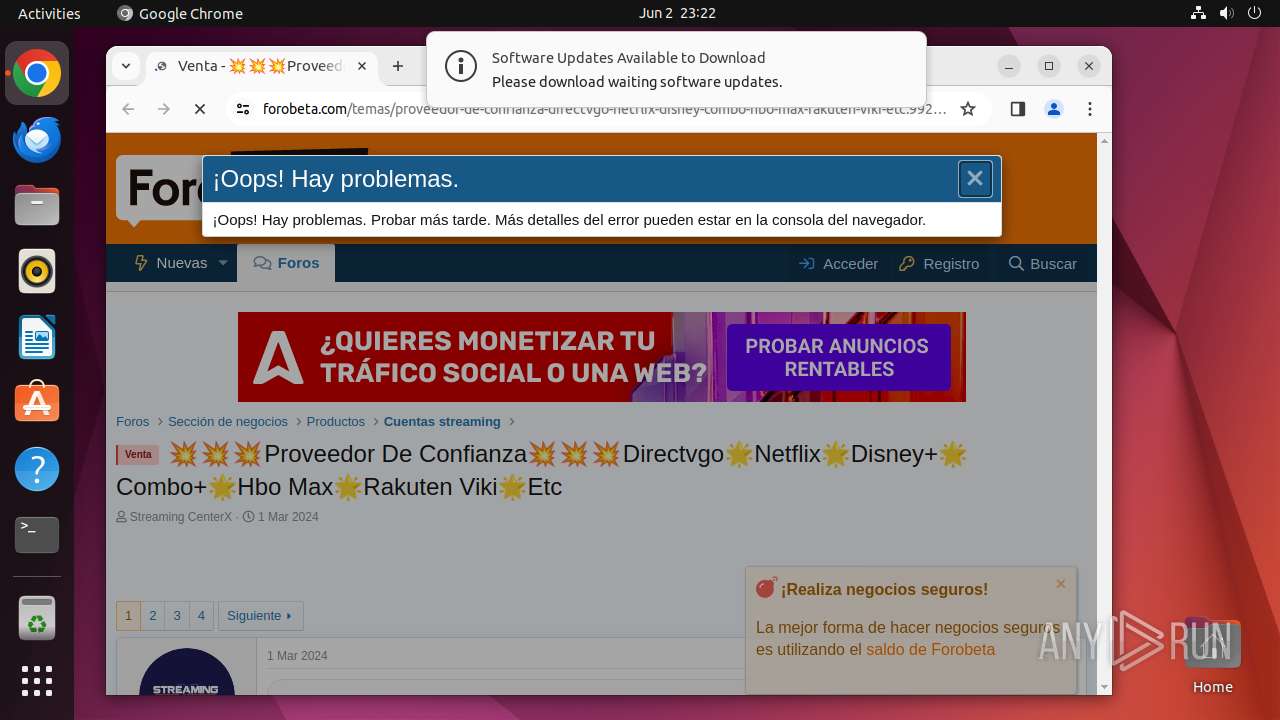
Task: Dismiss the Realiza negocios seguros notice
Action: click(1061, 584)
